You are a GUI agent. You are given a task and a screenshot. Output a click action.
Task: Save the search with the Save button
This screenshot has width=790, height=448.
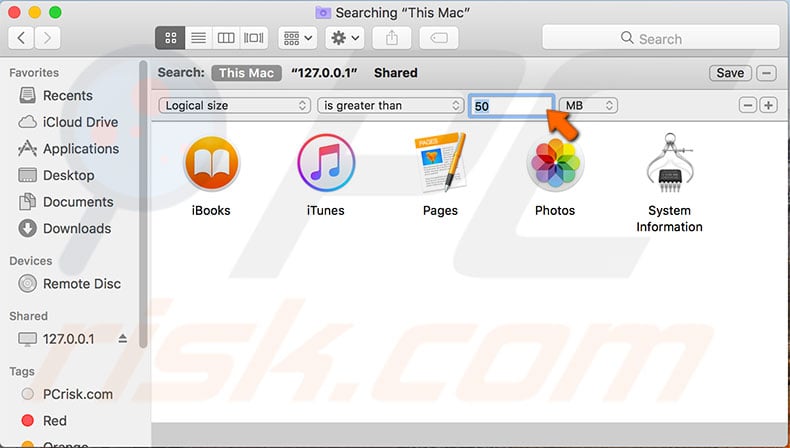(730, 73)
